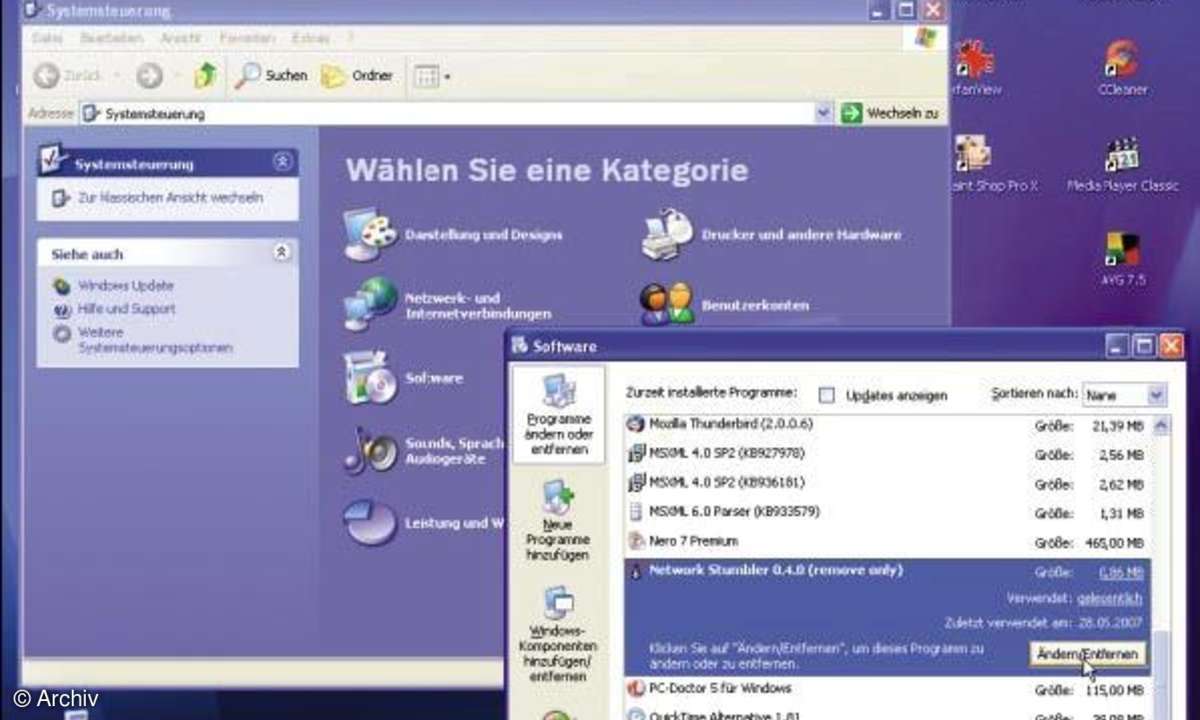Select Neue Programme hinzufügen sidebar icon
1200x720 pixels.
click(x=558, y=520)
